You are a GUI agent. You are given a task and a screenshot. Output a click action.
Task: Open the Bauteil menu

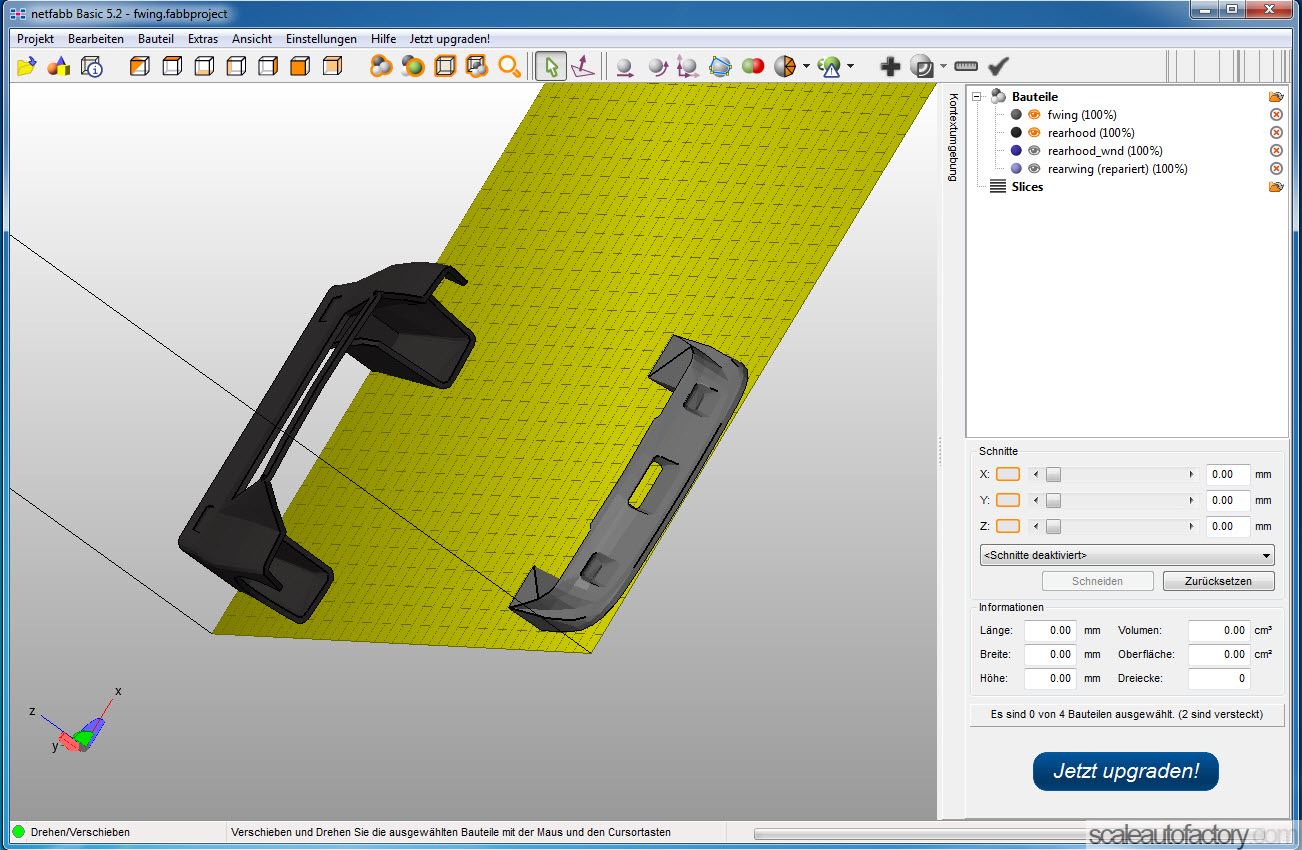(x=156, y=39)
